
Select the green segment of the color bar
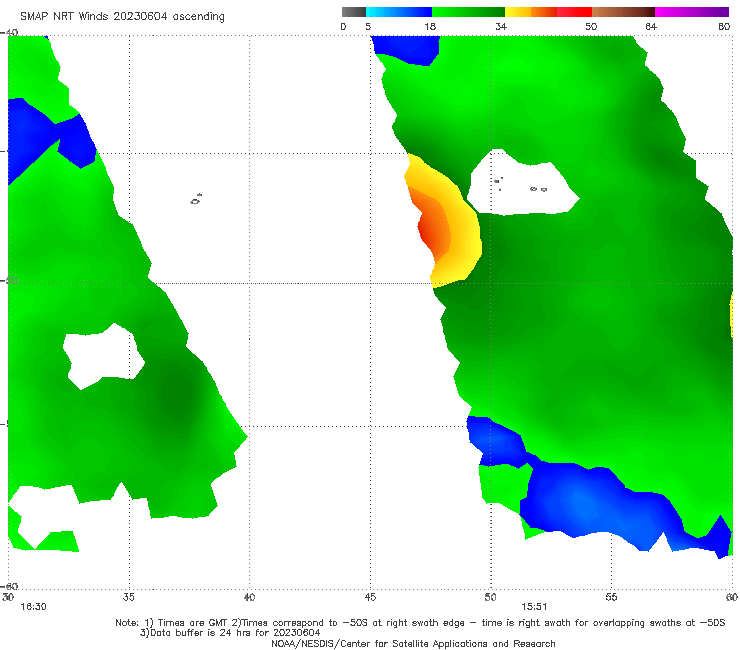(x=468, y=12)
